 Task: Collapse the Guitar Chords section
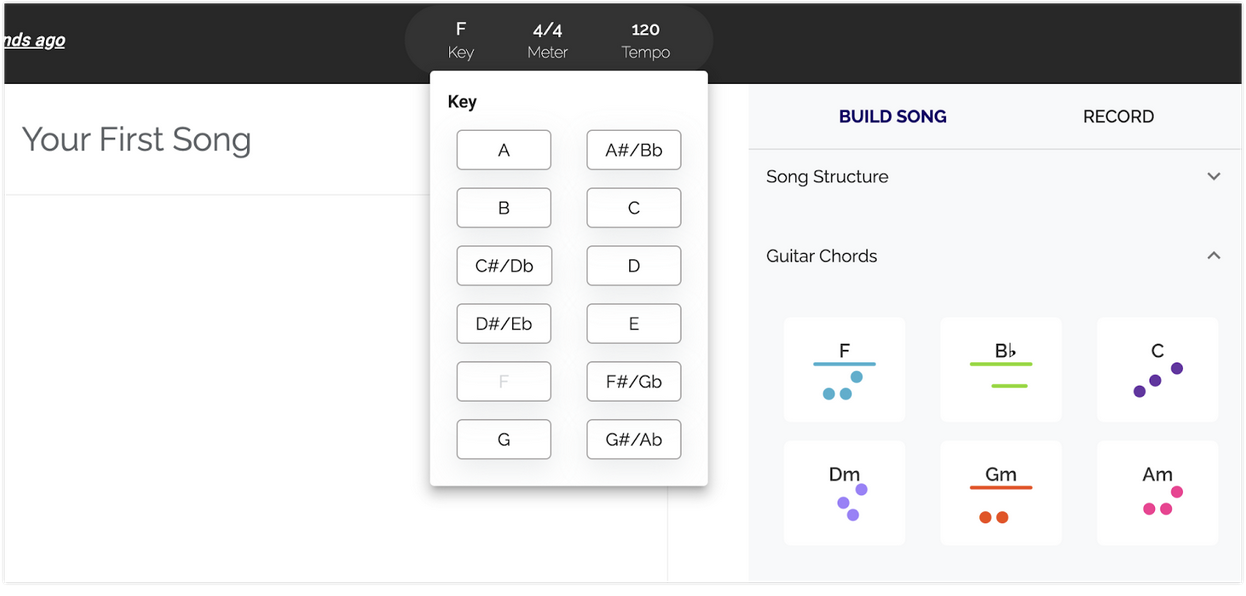pyautogui.click(x=1213, y=256)
